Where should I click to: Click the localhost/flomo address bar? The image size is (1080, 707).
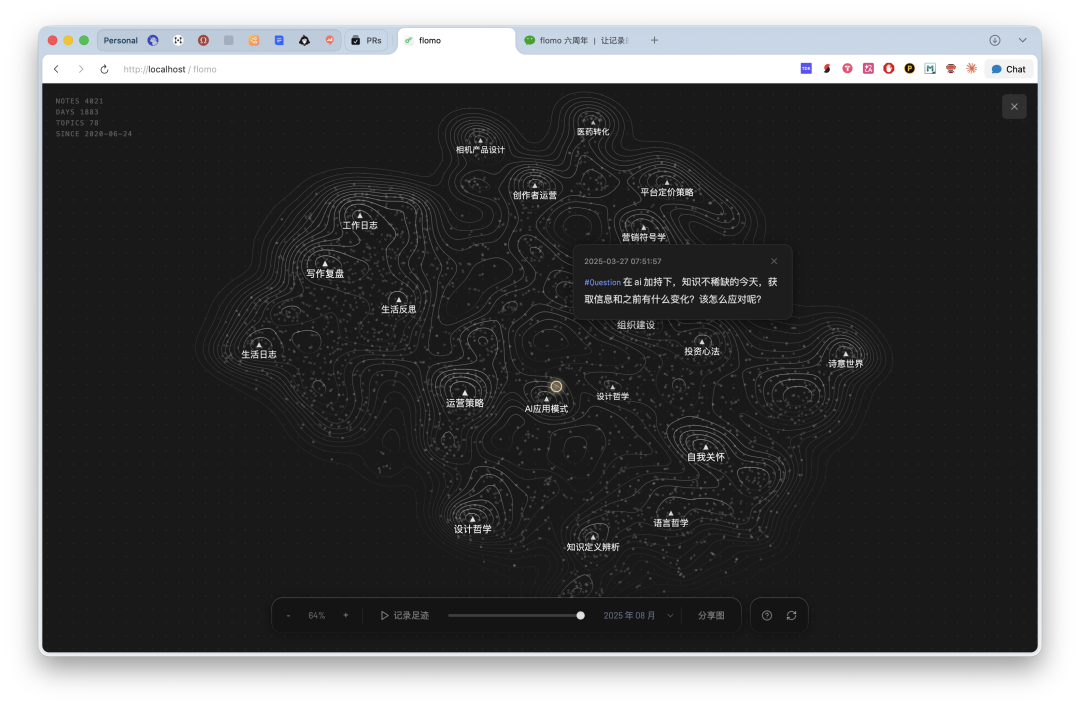169,69
